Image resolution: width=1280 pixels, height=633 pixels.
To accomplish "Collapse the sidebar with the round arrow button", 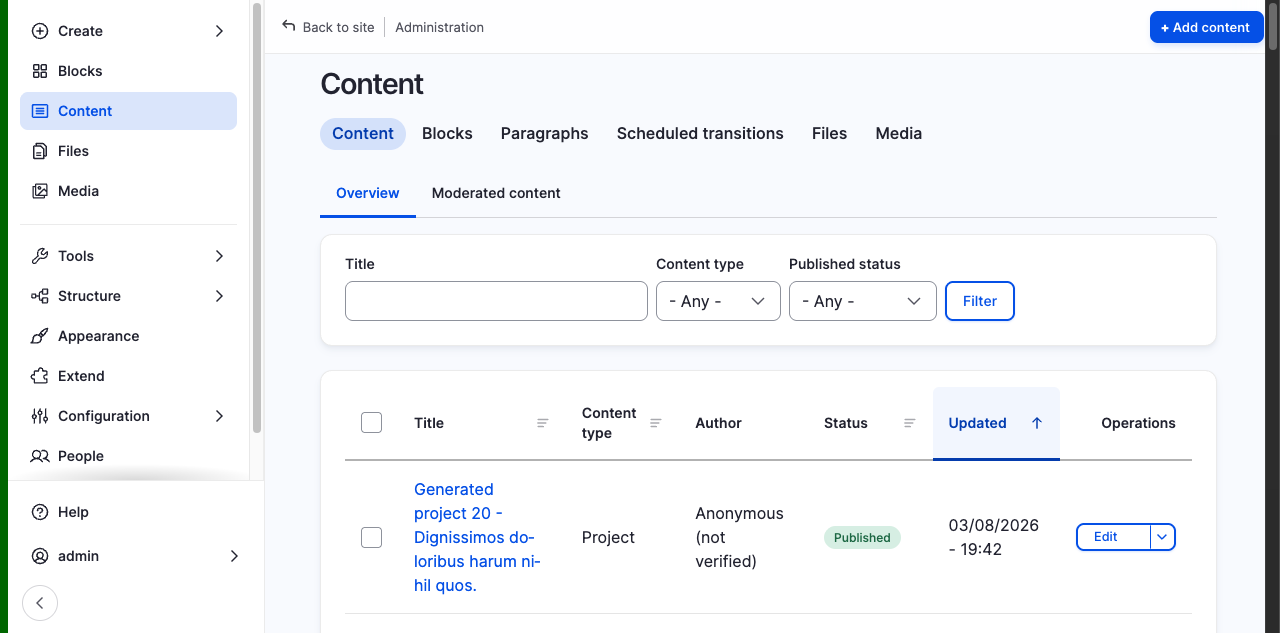I will (40, 603).
